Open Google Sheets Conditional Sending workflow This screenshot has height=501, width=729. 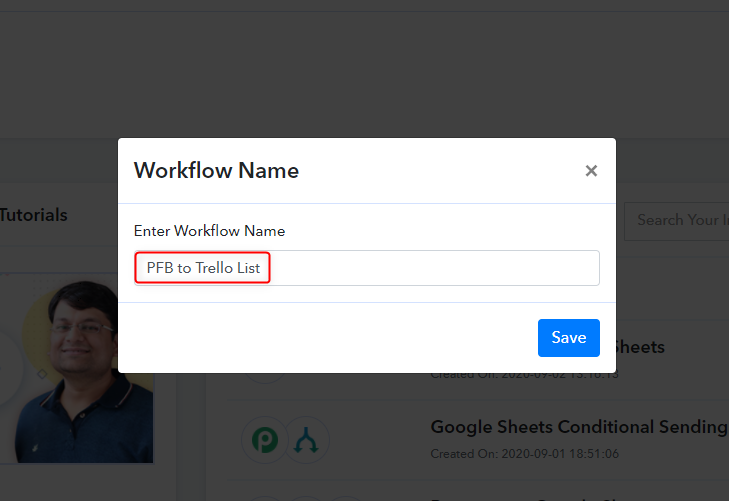(x=579, y=427)
